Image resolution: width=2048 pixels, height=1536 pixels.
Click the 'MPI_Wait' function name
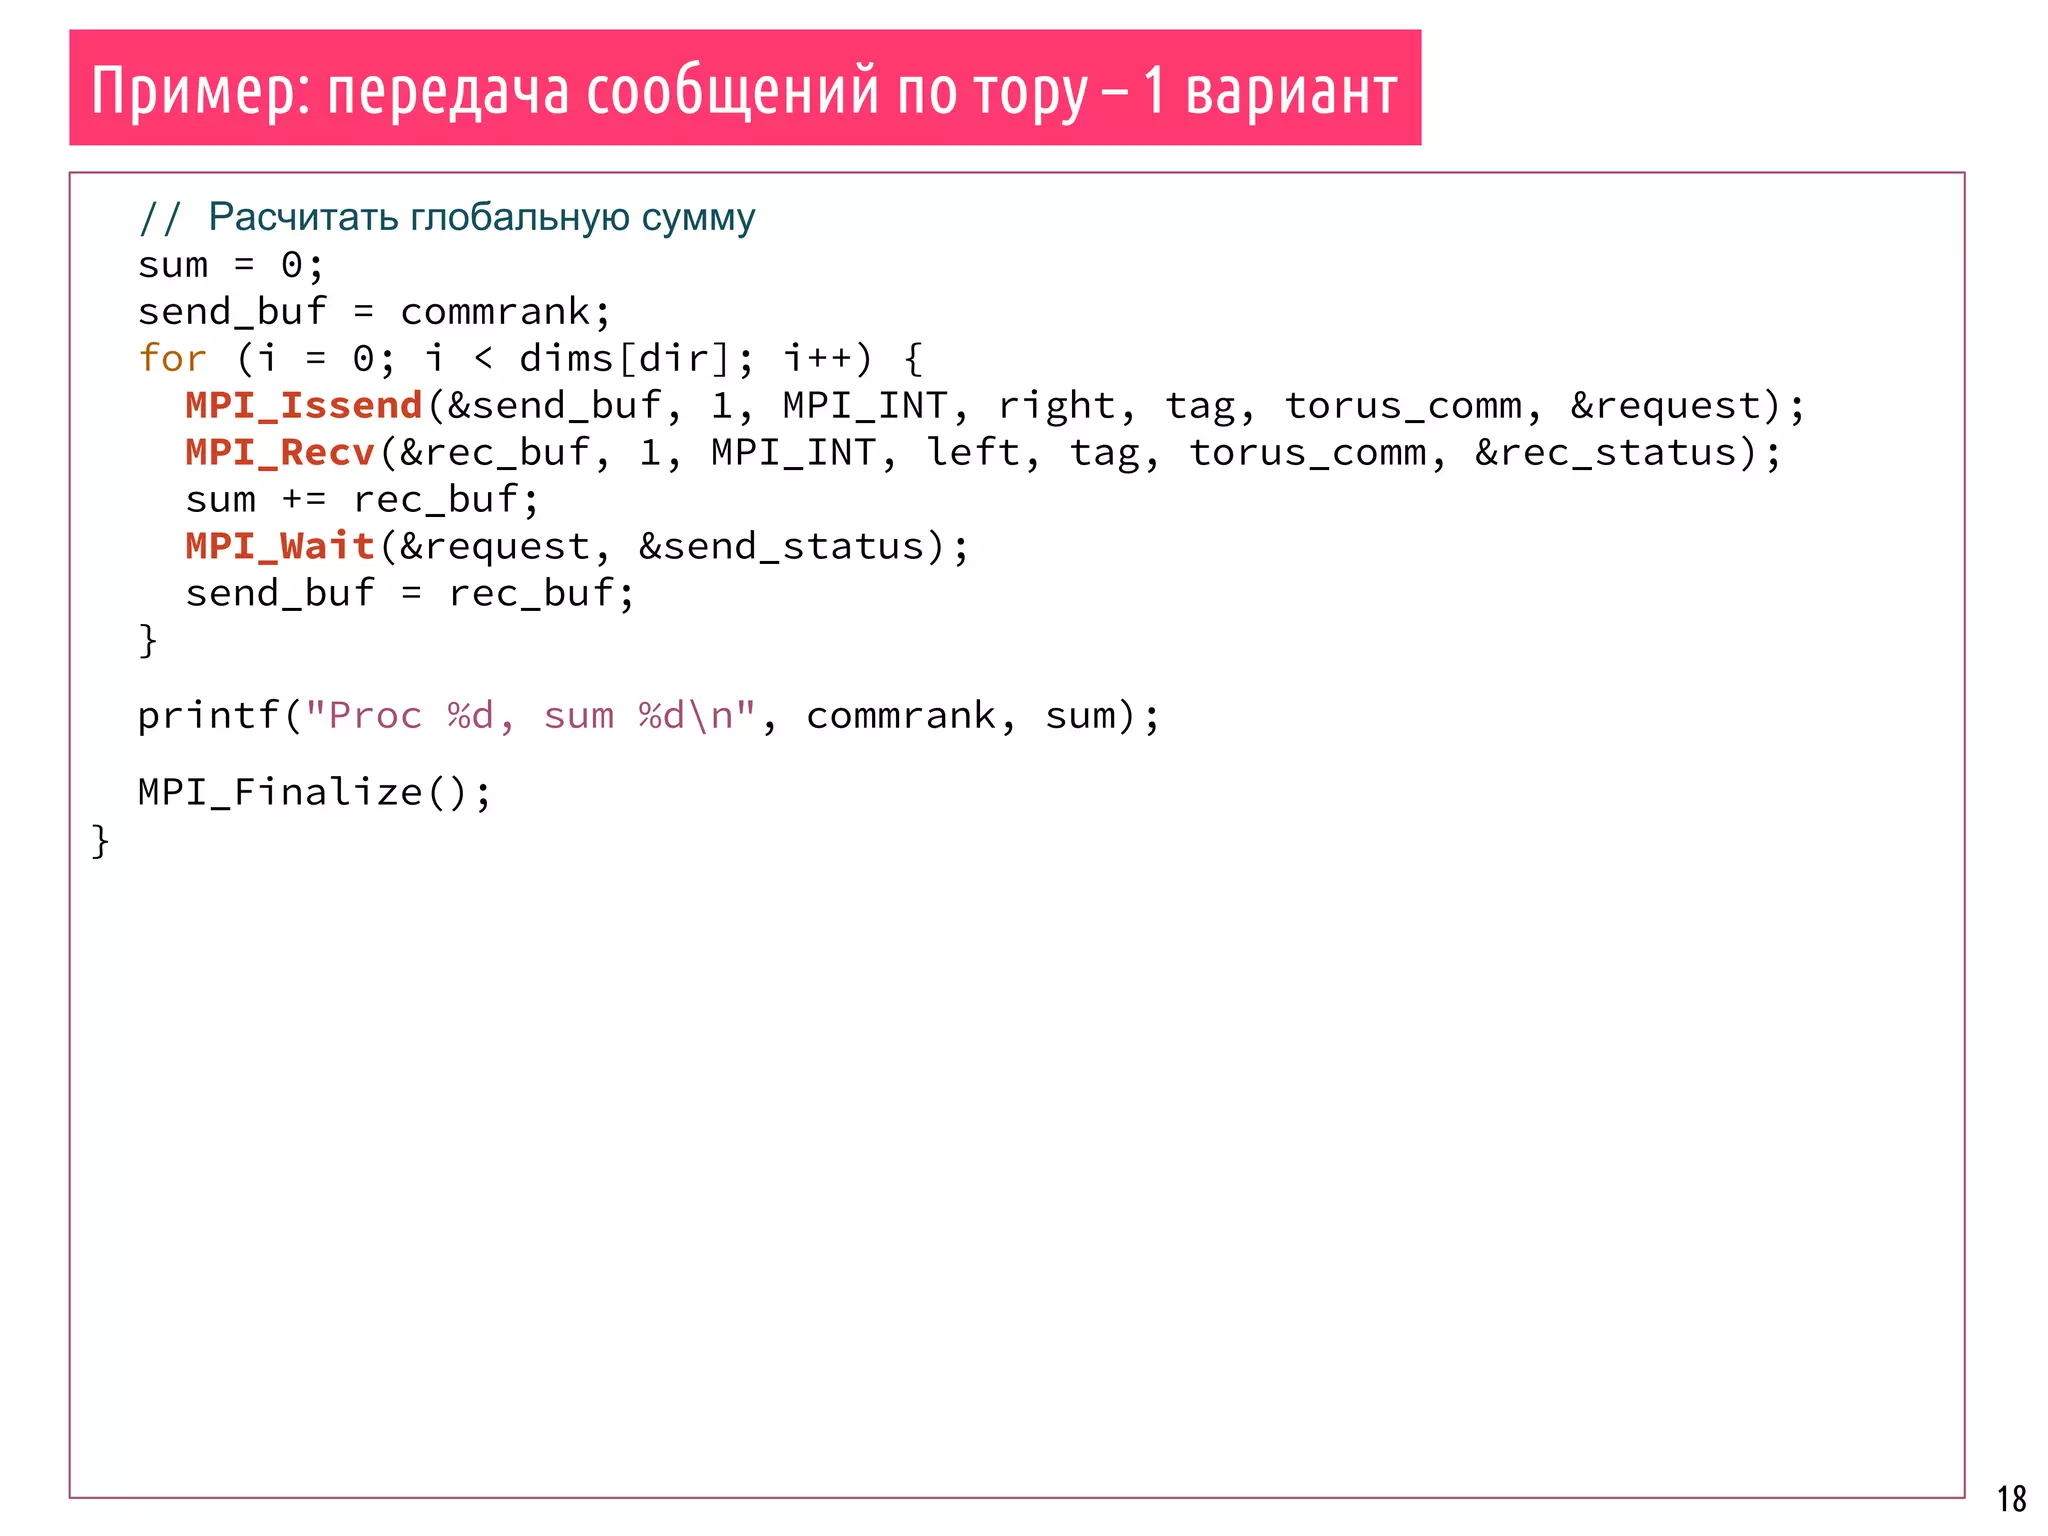pos(280,546)
